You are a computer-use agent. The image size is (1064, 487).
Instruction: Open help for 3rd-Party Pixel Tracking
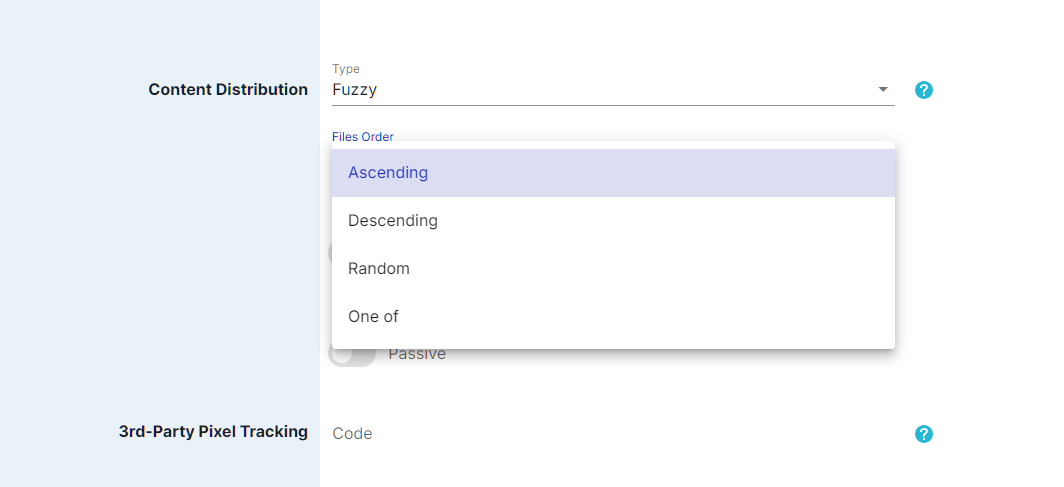924,434
